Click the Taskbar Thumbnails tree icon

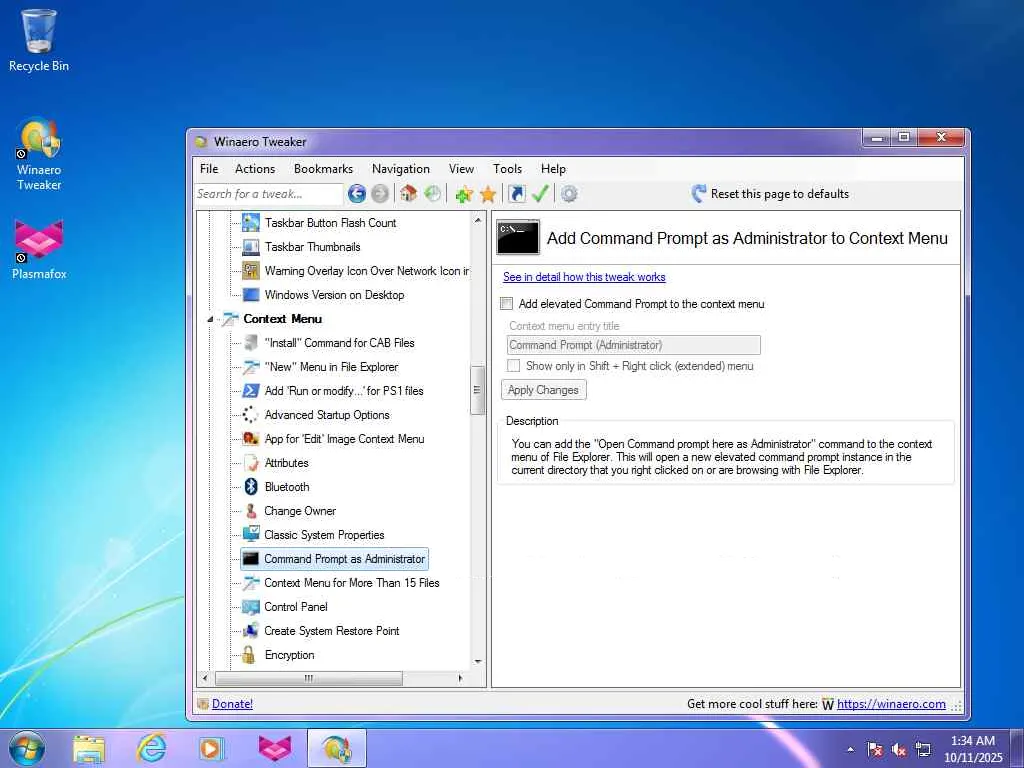pyautogui.click(x=251, y=247)
